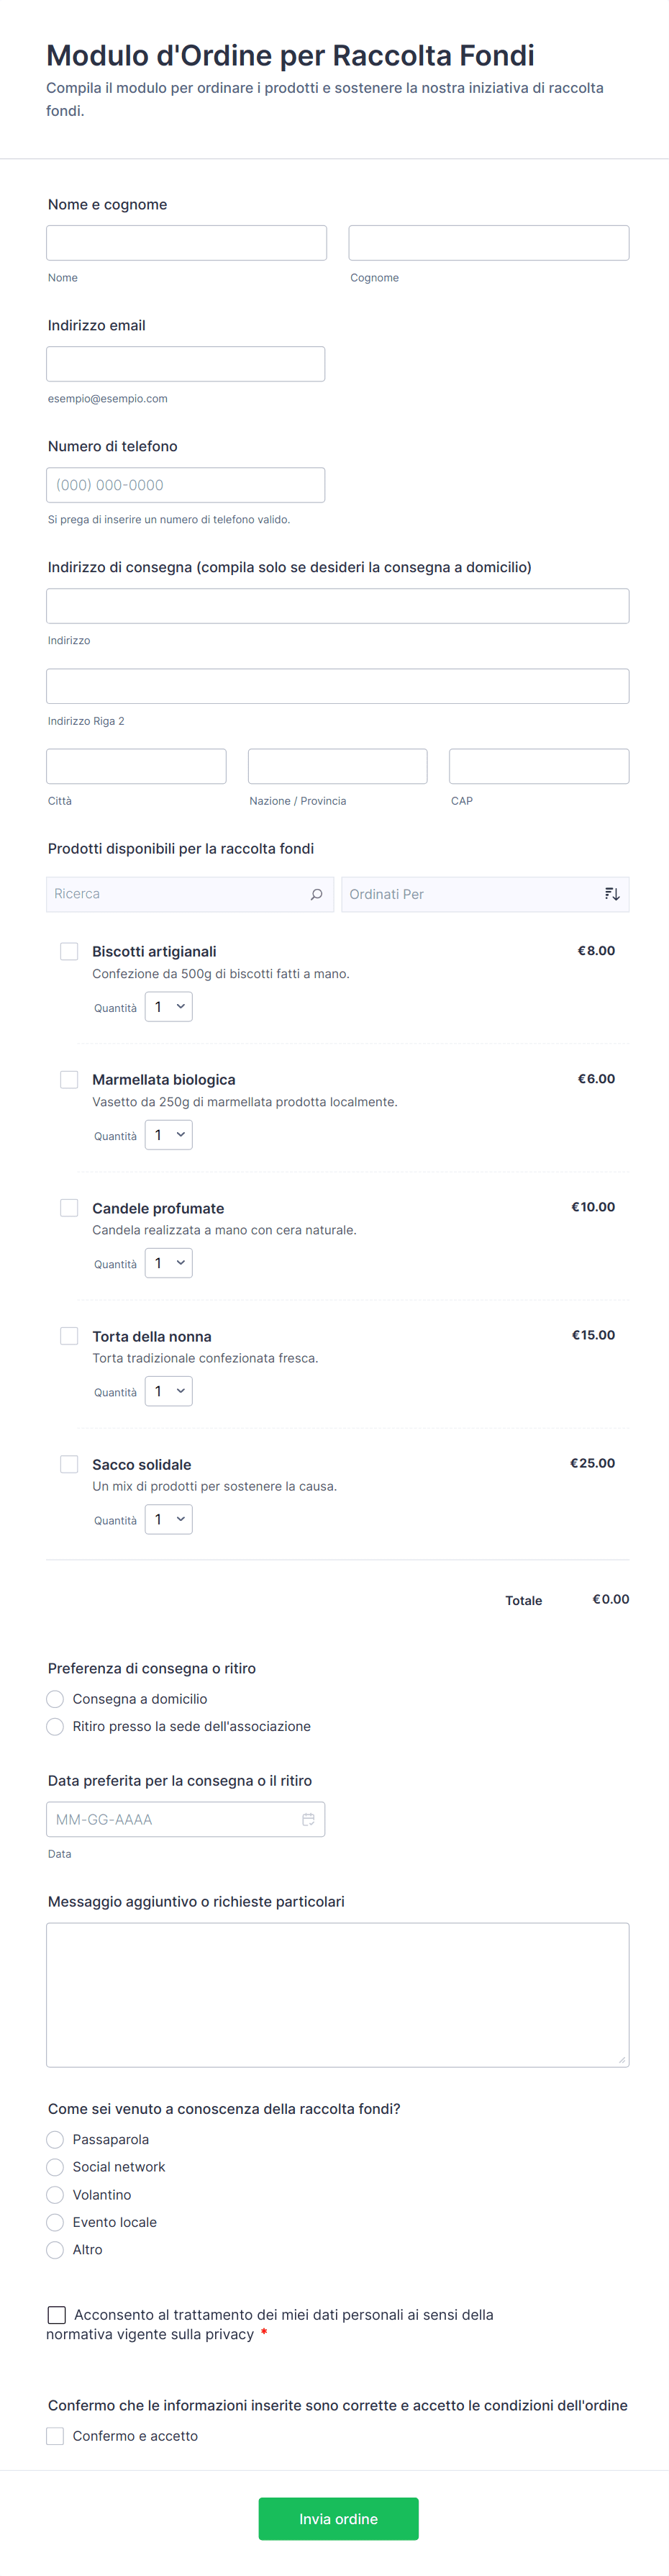Grab the message textarea resize handle

click(x=622, y=2060)
